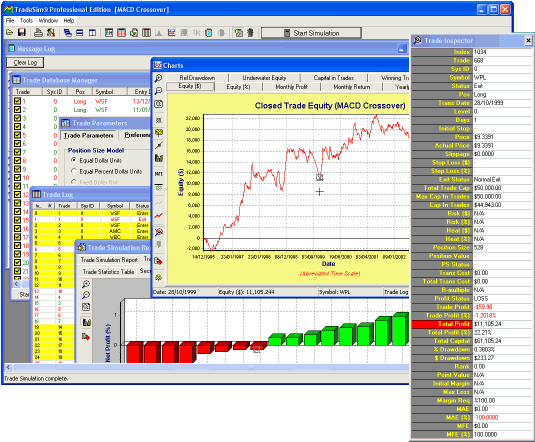The width and height of the screenshot is (535, 442).
Task: Reset zoom in the Charts toolbar
Action: coord(159,104)
